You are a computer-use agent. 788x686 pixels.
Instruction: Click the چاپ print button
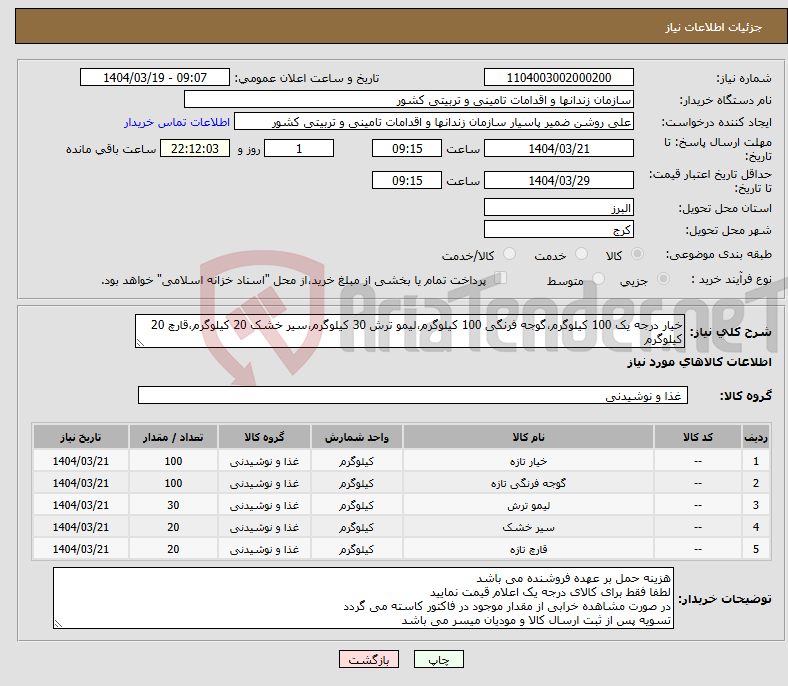439,659
